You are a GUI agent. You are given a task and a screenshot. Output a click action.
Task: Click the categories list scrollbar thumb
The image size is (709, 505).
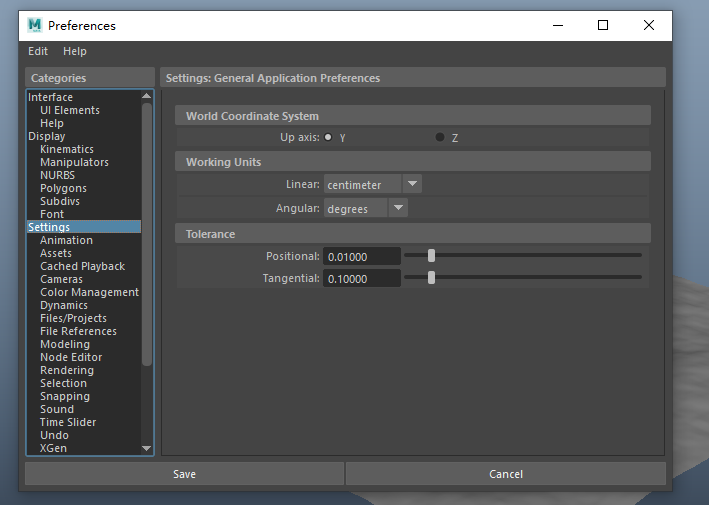point(147,234)
